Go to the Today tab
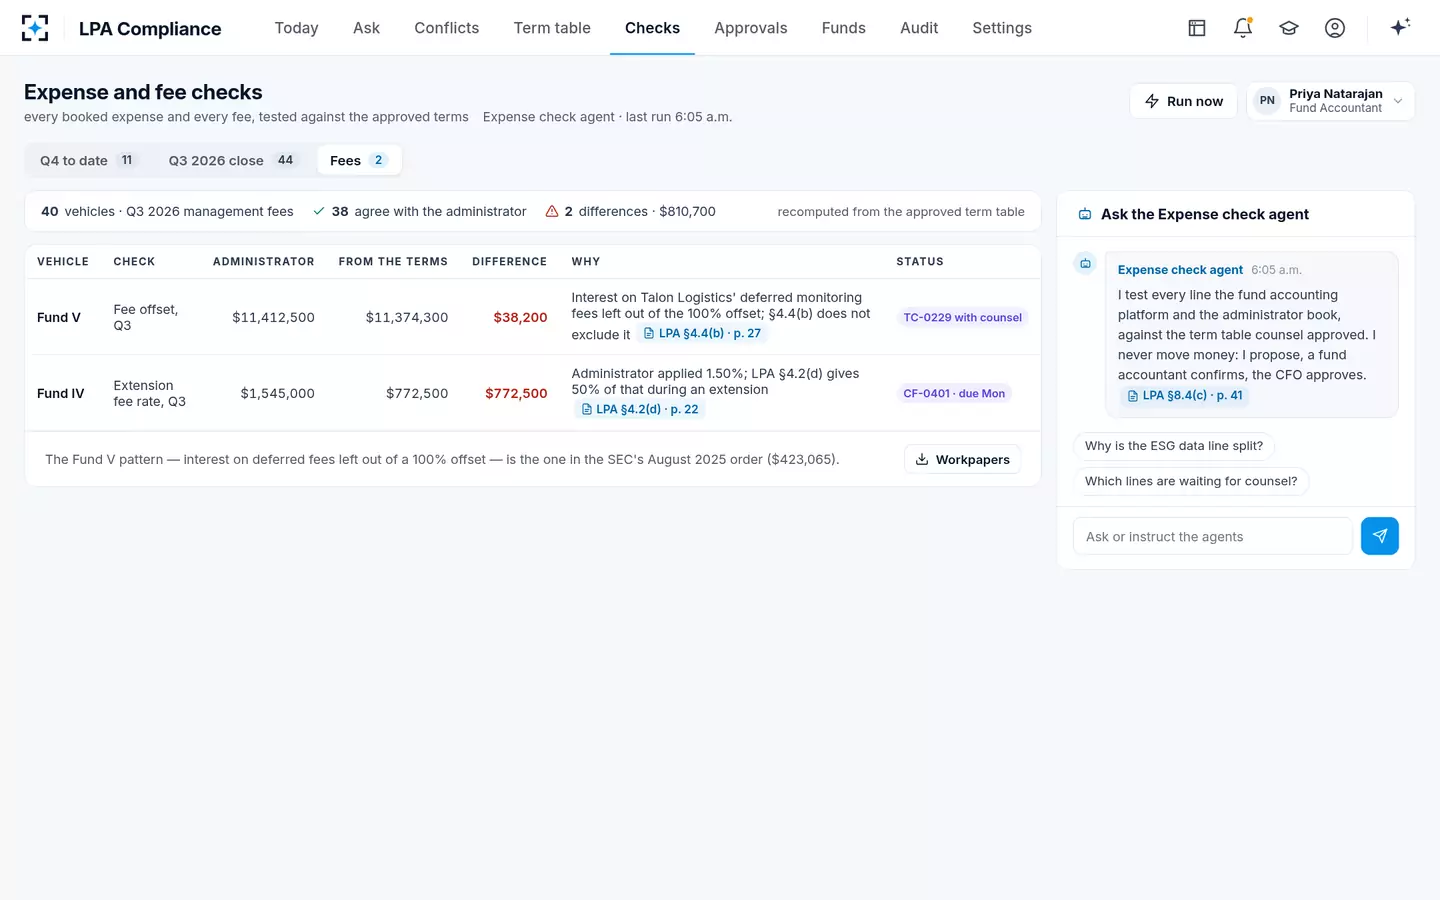This screenshot has height=900, width=1440. pos(296,28)
